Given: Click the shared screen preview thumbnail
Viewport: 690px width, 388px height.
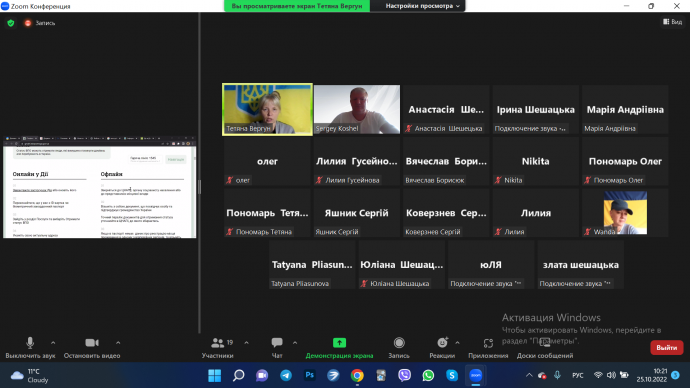Looking at the screenshot, I should click(99, 187).
